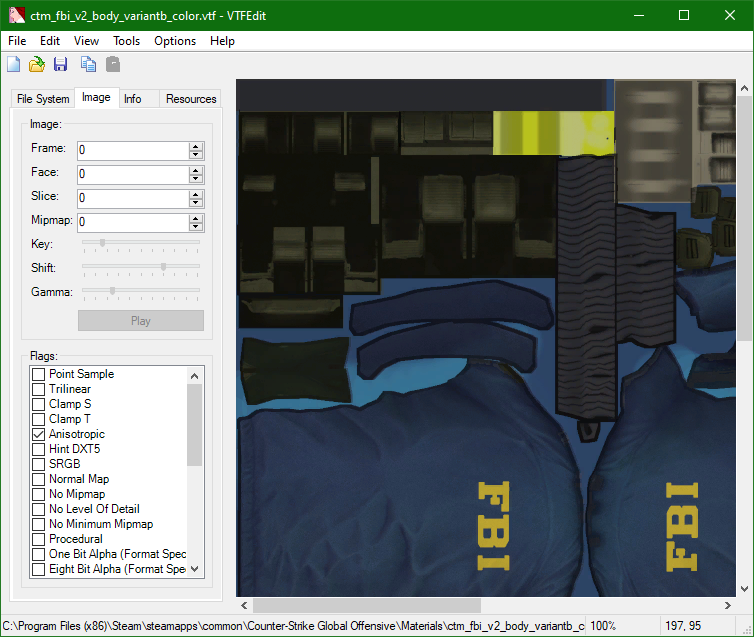This screenshot has height=637, width=754.
Task: Increase the Mipmap value with up arrow
Action: point(195,218)
